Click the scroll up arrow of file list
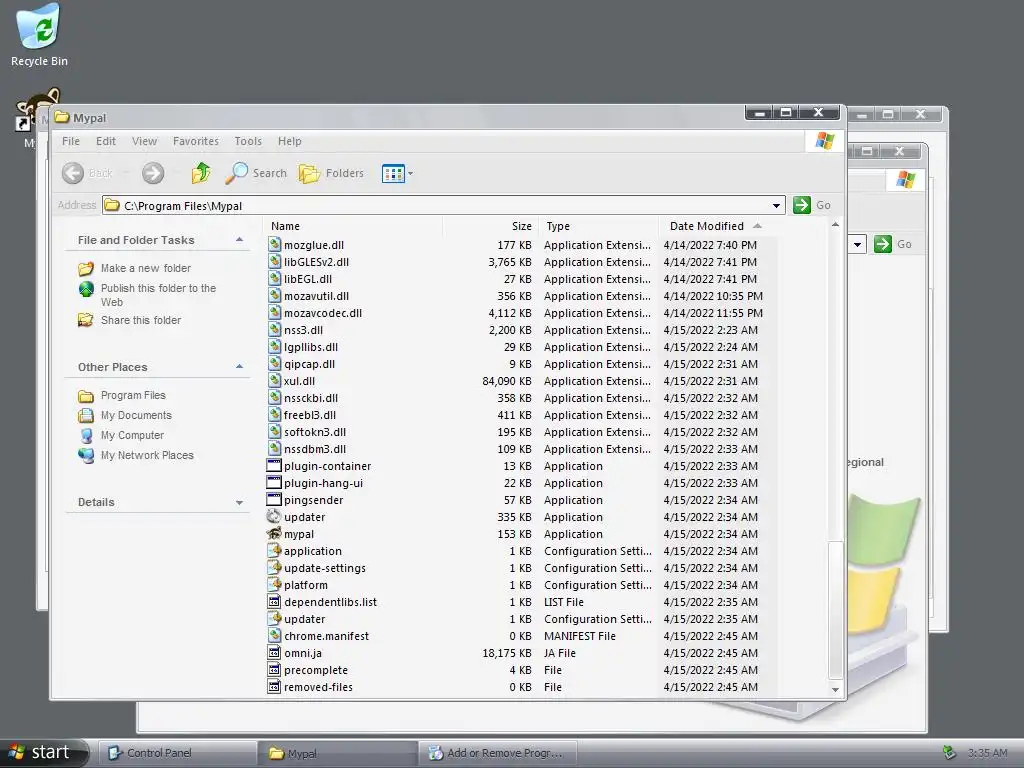Viewport: 1024px width, 768px height. pyautogui.click(x=835, y=225)
